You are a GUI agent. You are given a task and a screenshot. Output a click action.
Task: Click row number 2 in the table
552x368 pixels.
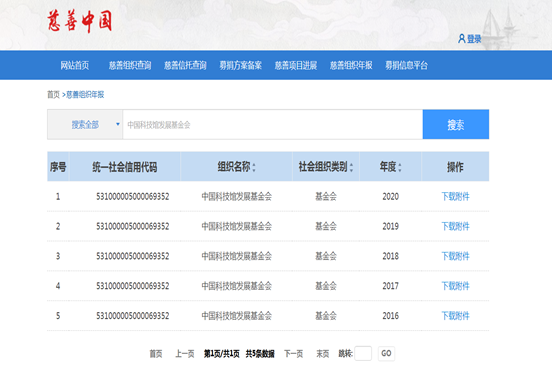tap(58, 226)
